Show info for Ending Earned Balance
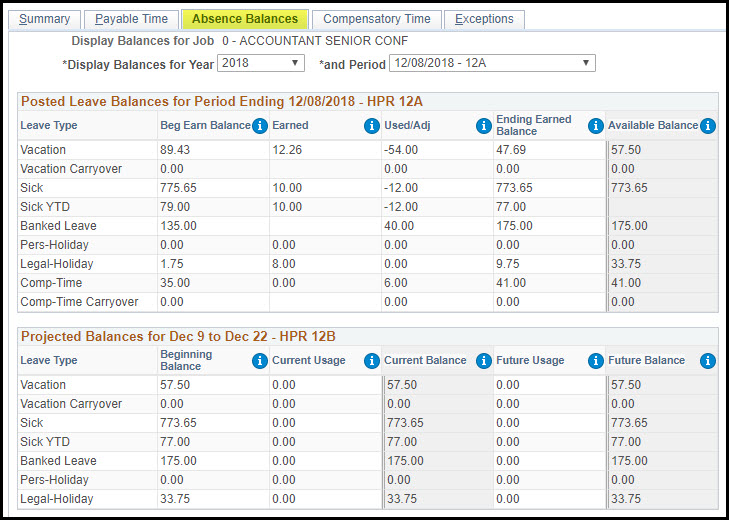The height and width of the screenshot is (520, 729). click(596, 126)
